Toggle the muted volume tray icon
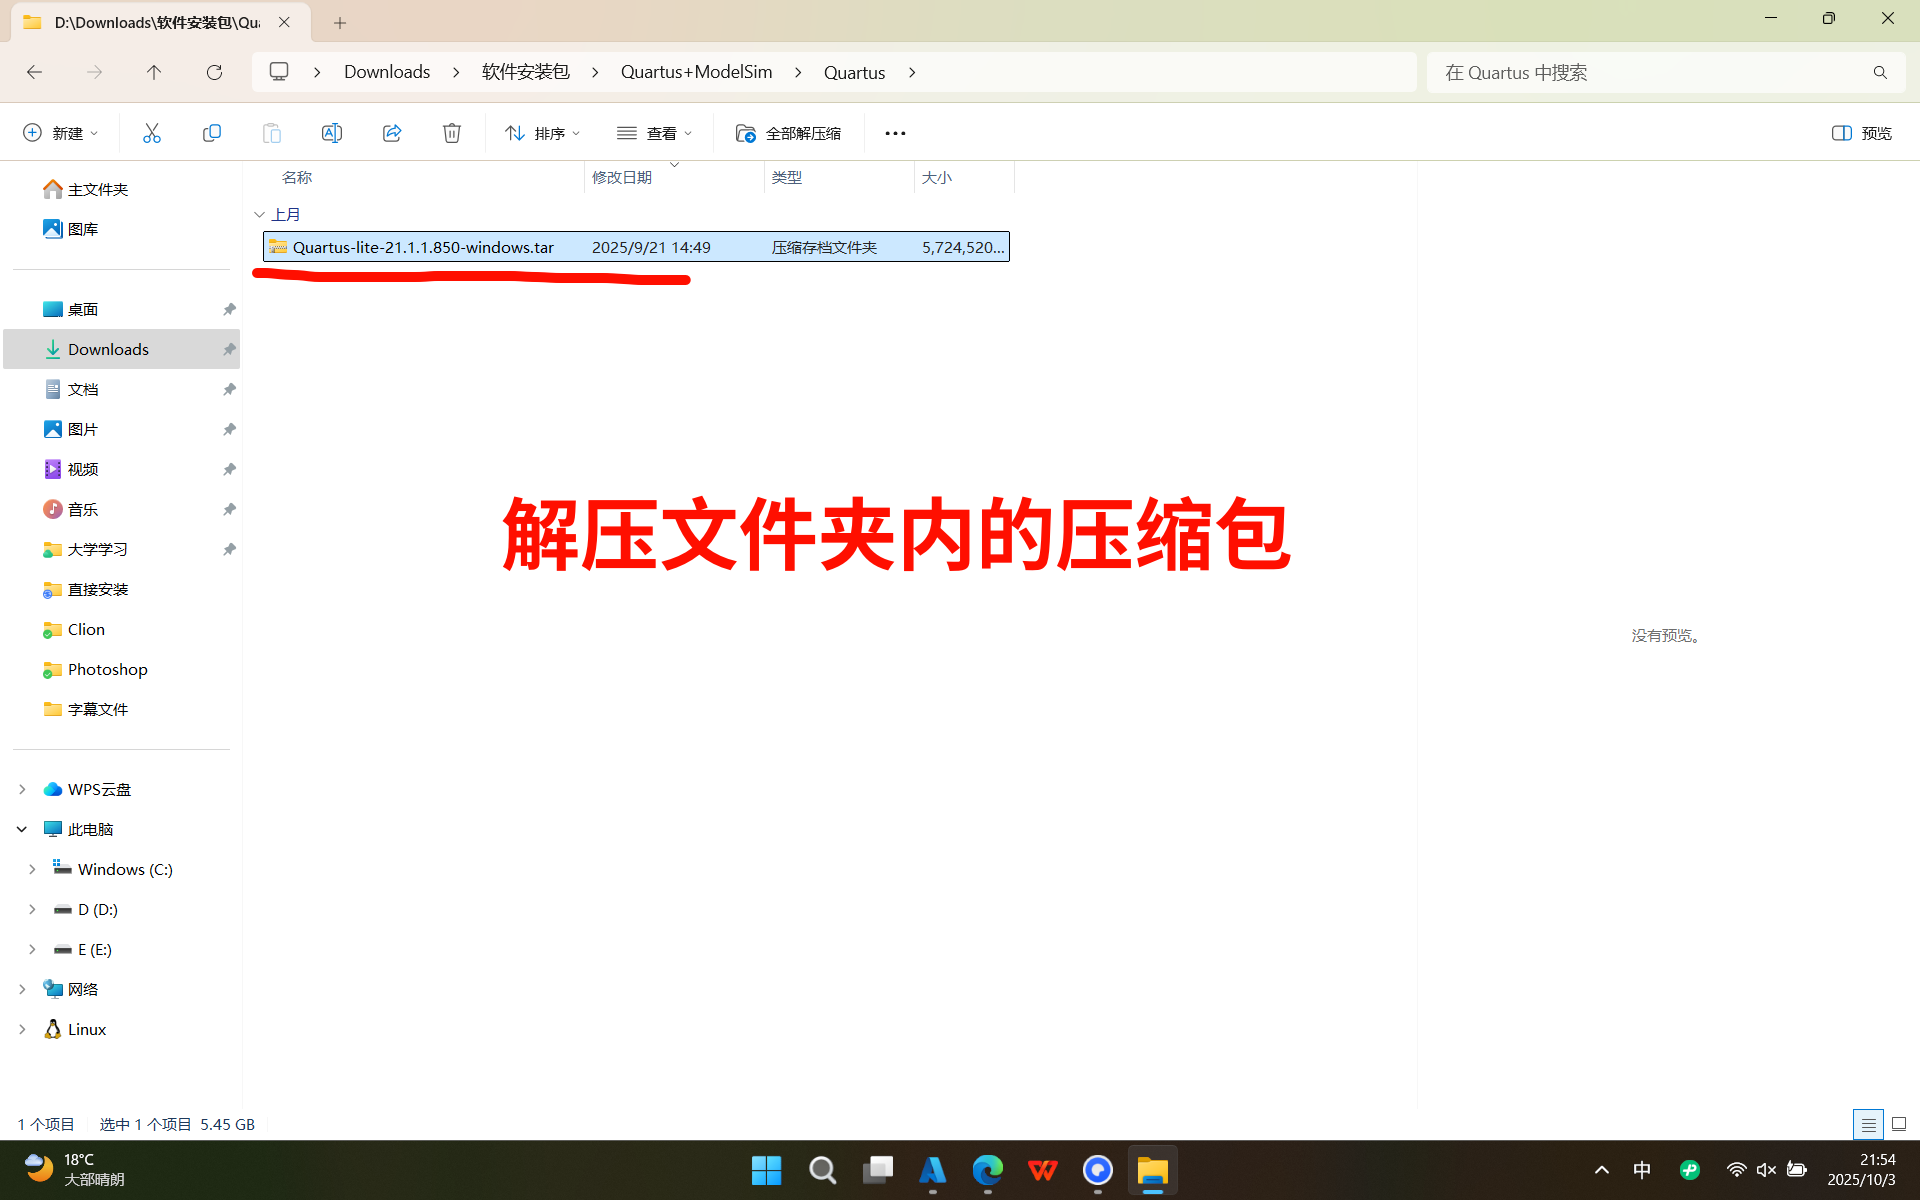 (1766, 1170)
